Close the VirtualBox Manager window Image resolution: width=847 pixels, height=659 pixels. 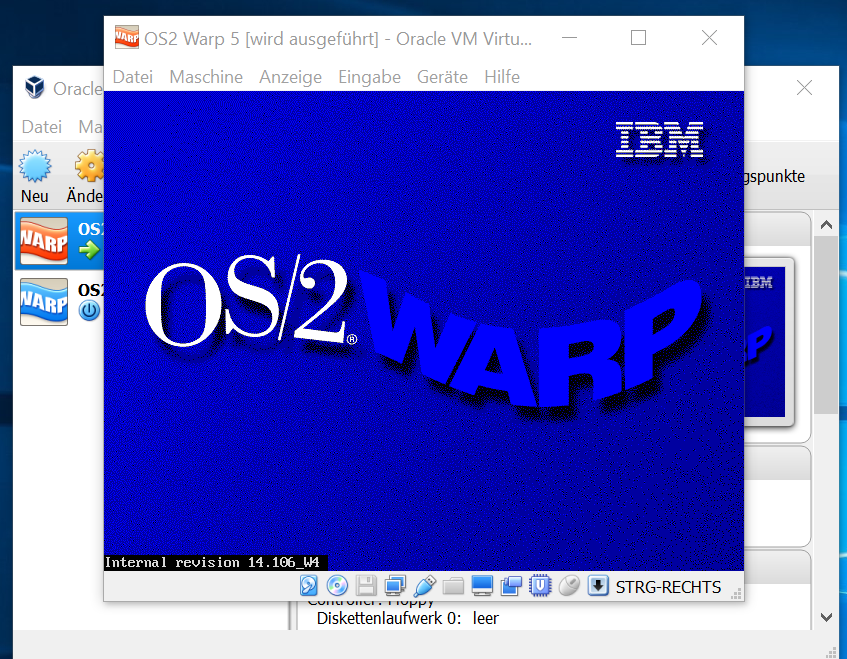pyautogui.click(x=804, y=88)
